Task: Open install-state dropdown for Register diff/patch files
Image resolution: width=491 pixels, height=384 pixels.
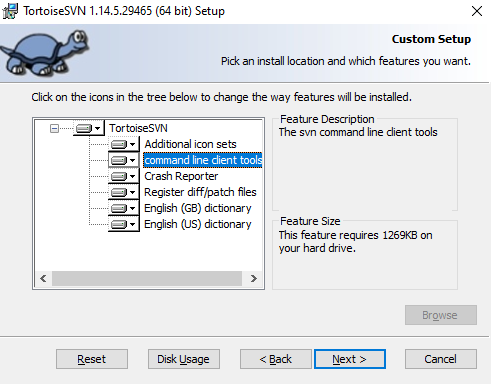Action: [124, 192]
